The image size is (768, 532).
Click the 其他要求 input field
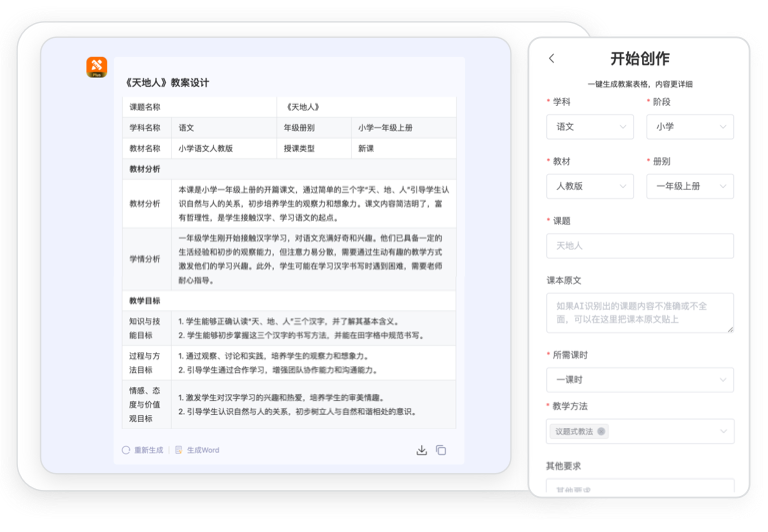(x=639, y=489)
